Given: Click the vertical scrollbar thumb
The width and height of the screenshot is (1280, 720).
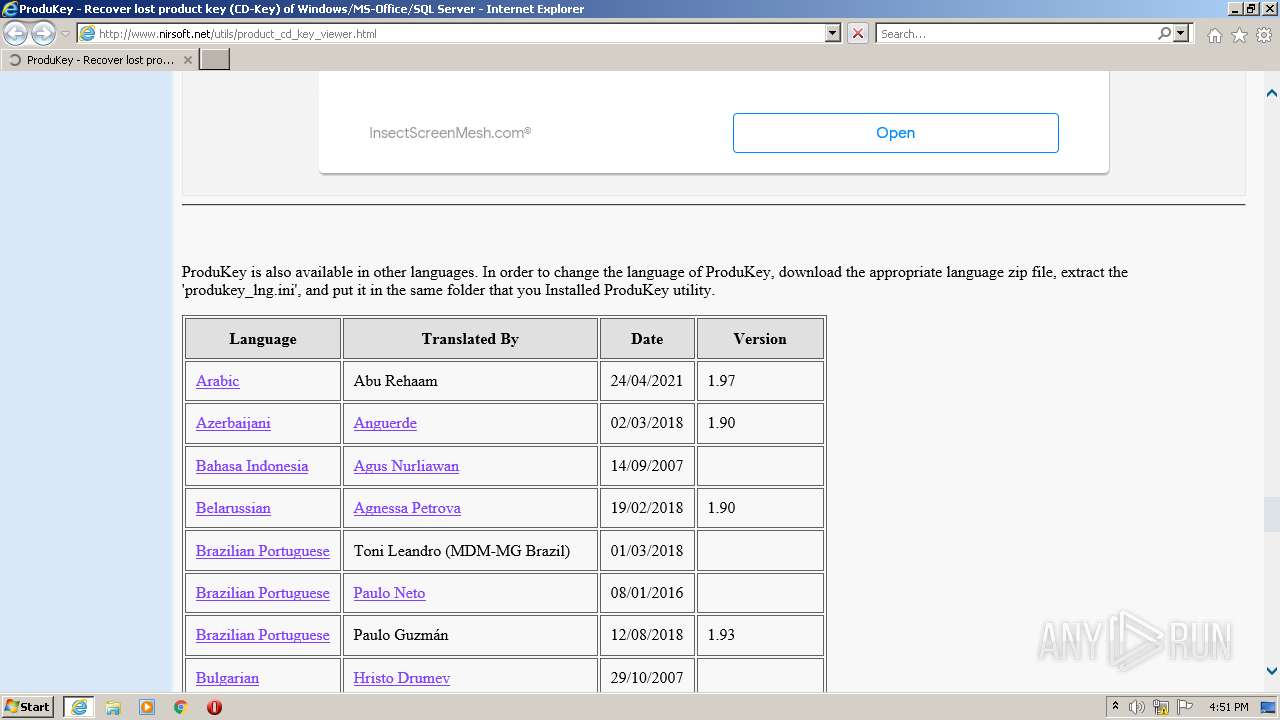Looking at the screenshot, I should coord(1272,515).
